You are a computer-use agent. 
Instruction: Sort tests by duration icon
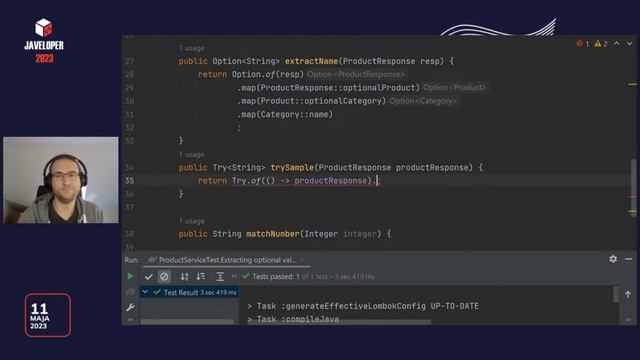pyautogui.click(x=201, y=277)
